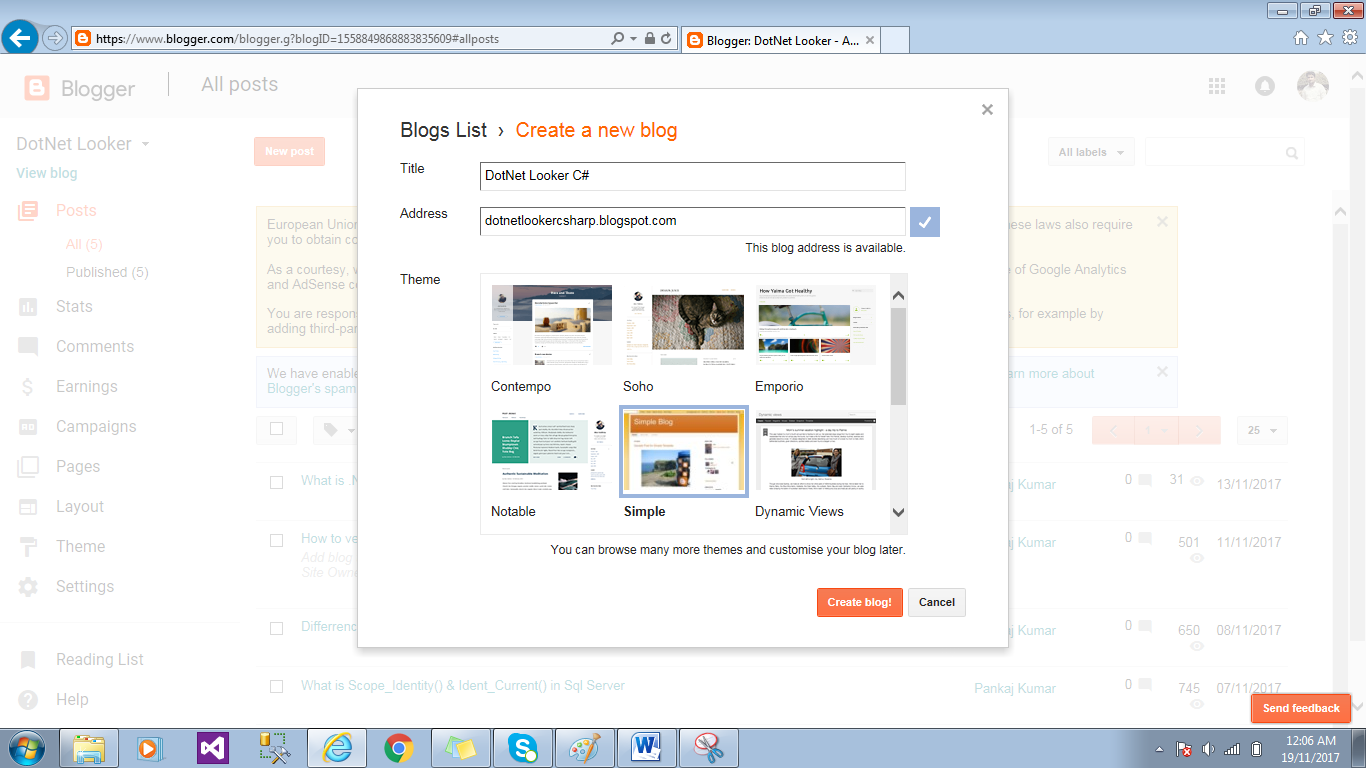Cancel the new blog dialog

point(937,602)
